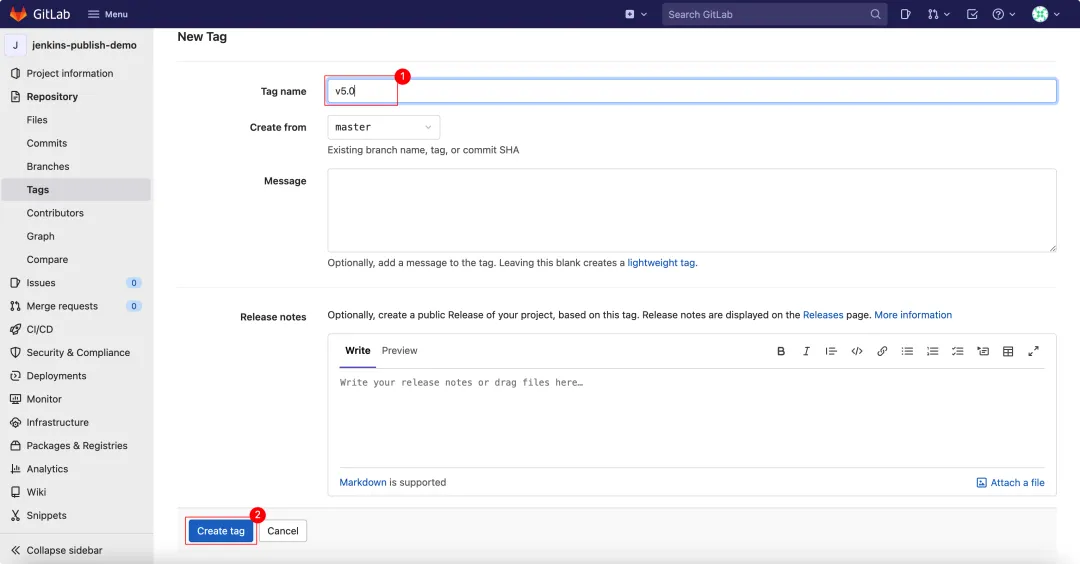Click the Create tag button
The image size is (1080, 564).
pyautogui.click(x=220, y=531)
